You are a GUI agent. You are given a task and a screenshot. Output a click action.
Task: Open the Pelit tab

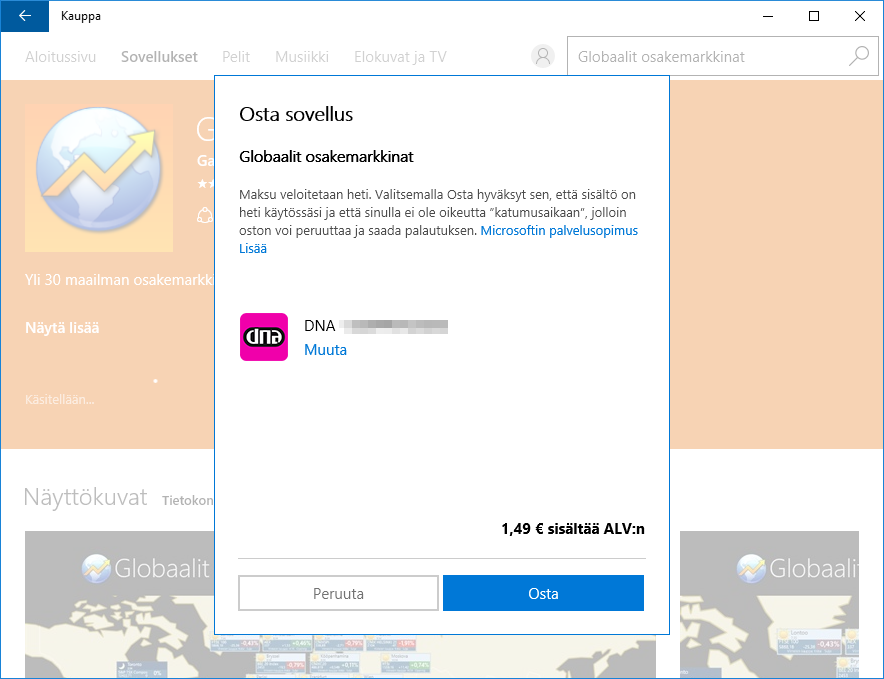[236, 57]
